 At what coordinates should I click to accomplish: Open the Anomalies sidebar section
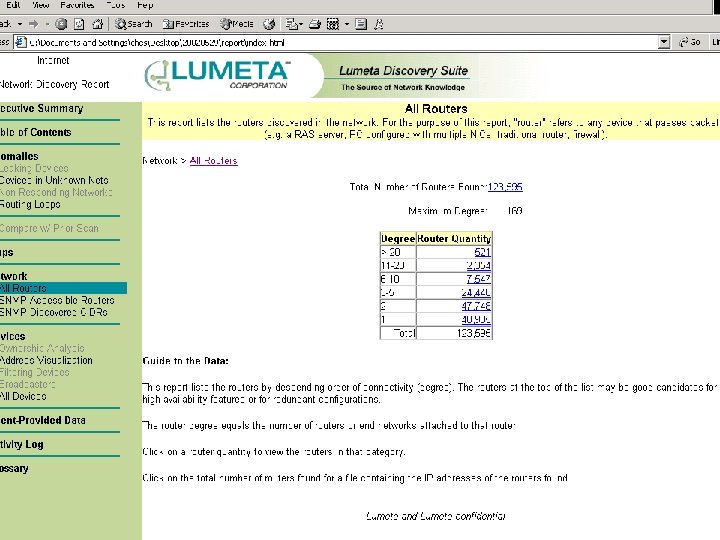pos(19,156)
